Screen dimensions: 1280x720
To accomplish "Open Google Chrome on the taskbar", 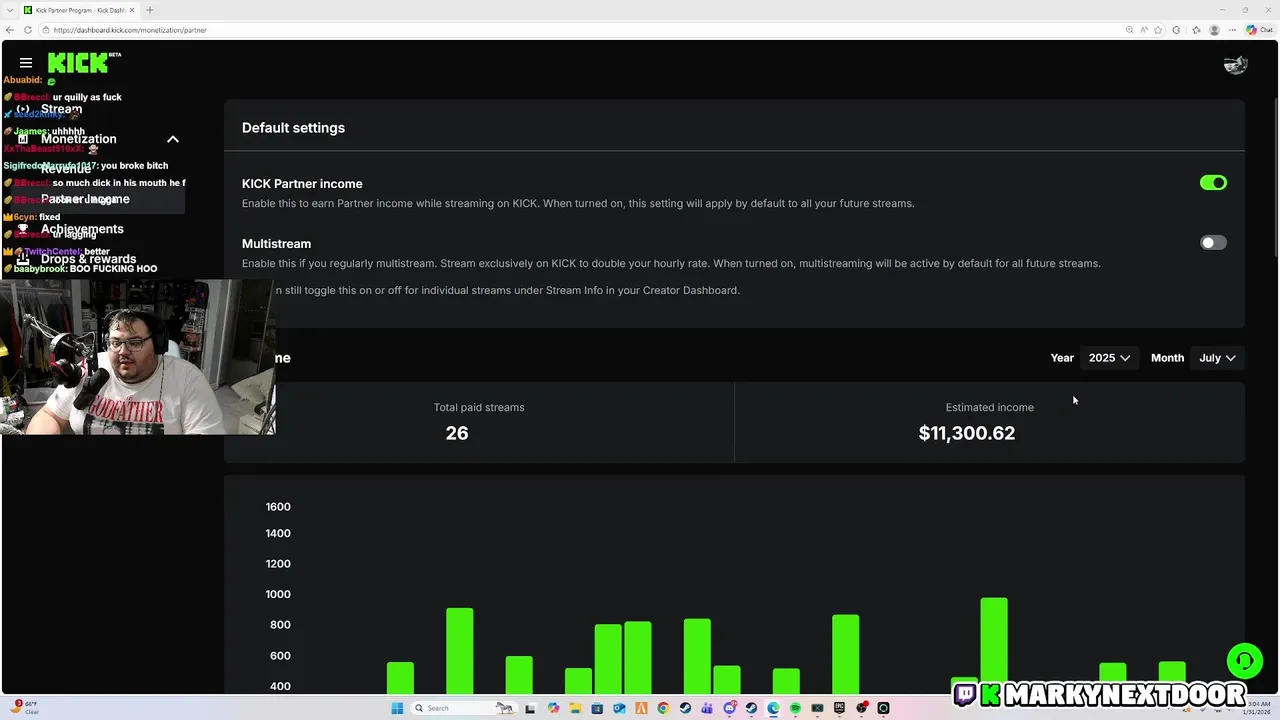I will 663,708.
